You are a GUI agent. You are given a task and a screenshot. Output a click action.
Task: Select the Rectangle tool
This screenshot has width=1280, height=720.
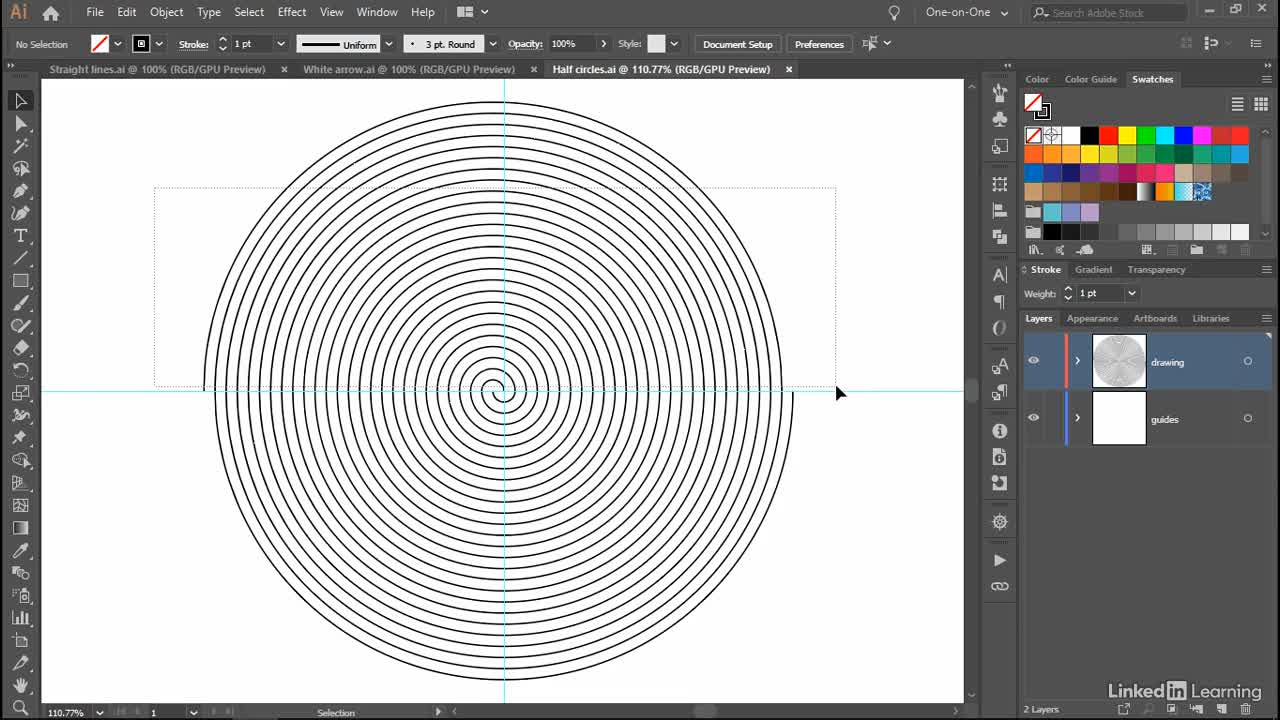coord(20,281)
